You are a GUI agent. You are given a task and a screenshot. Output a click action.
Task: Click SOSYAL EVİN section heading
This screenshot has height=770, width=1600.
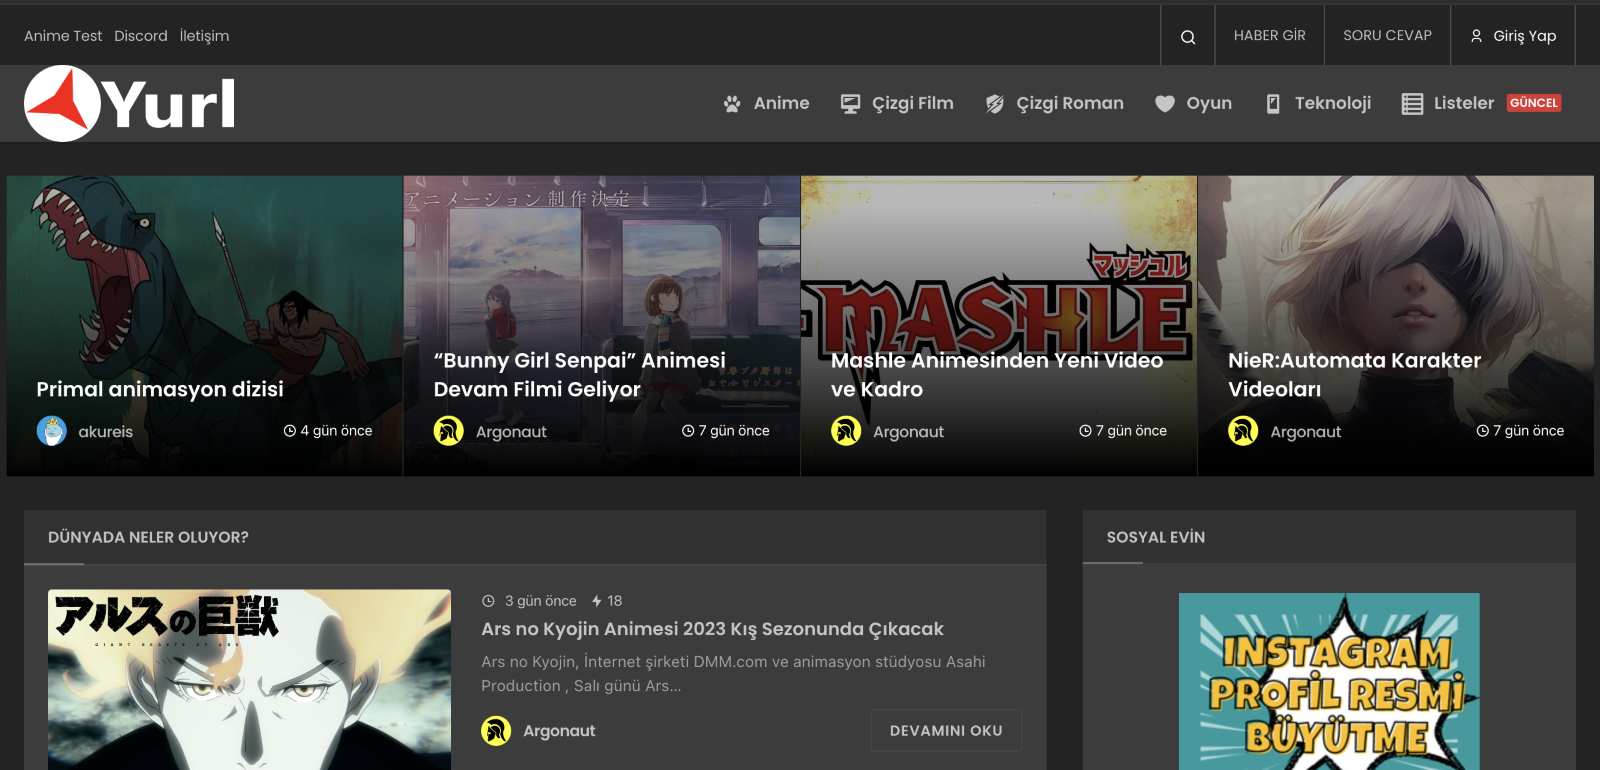[x=1156, y=537]
